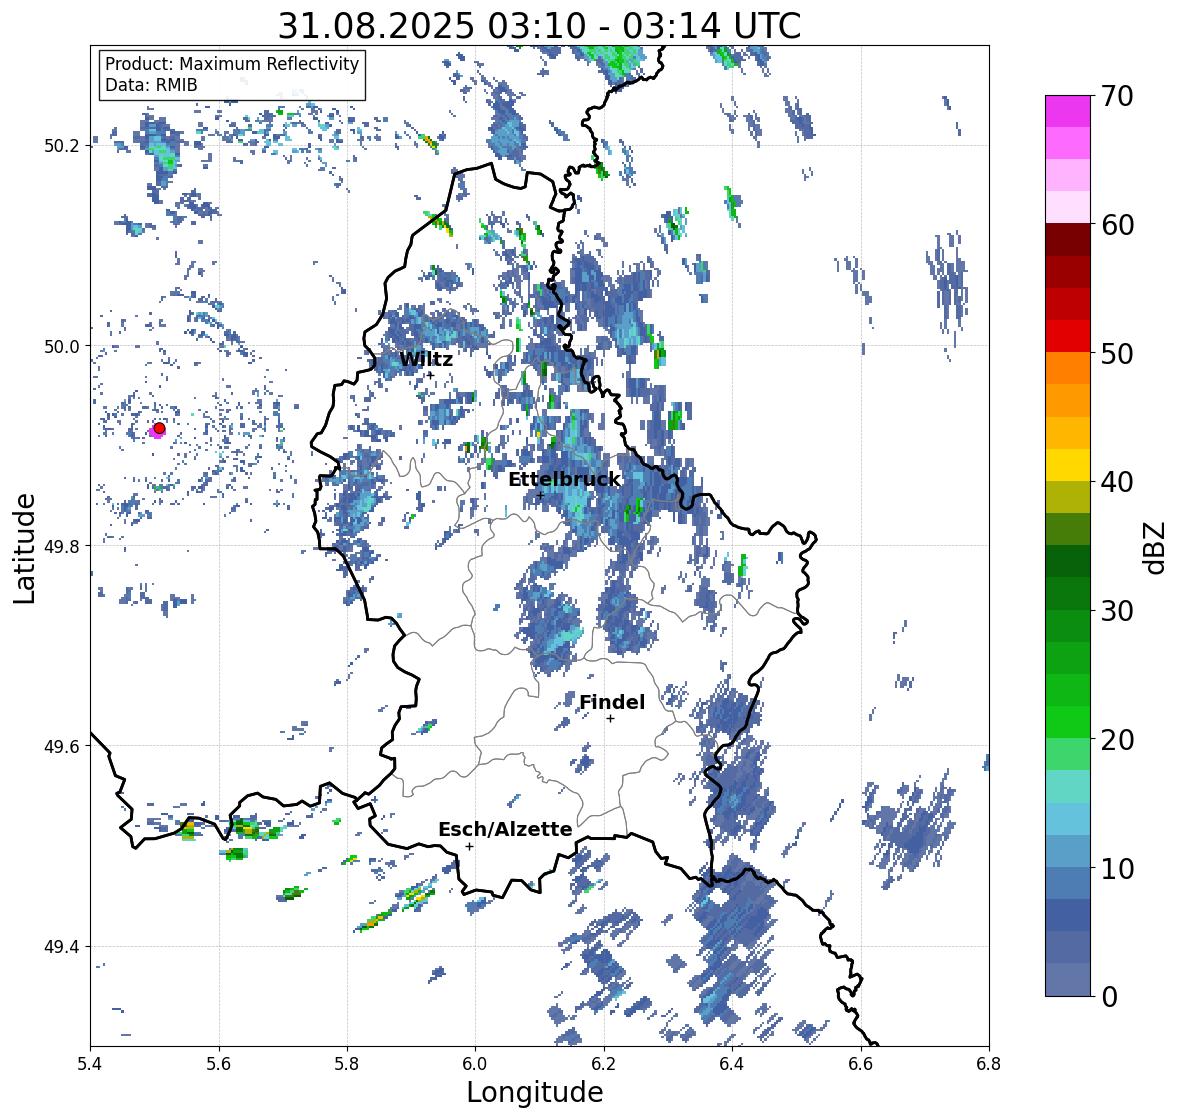1179x1117 pixels.
Task: Click the 50 value on the colorbar
Action: pyautogui.click(x=1117, y=354)
